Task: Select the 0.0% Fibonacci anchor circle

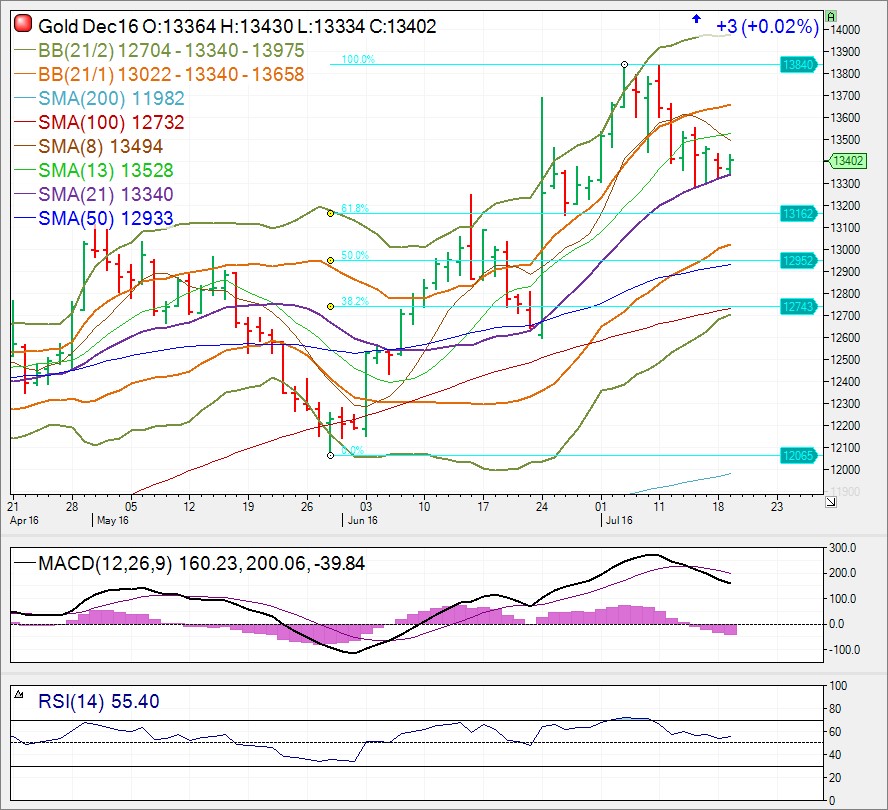Action: click(330, 455)
